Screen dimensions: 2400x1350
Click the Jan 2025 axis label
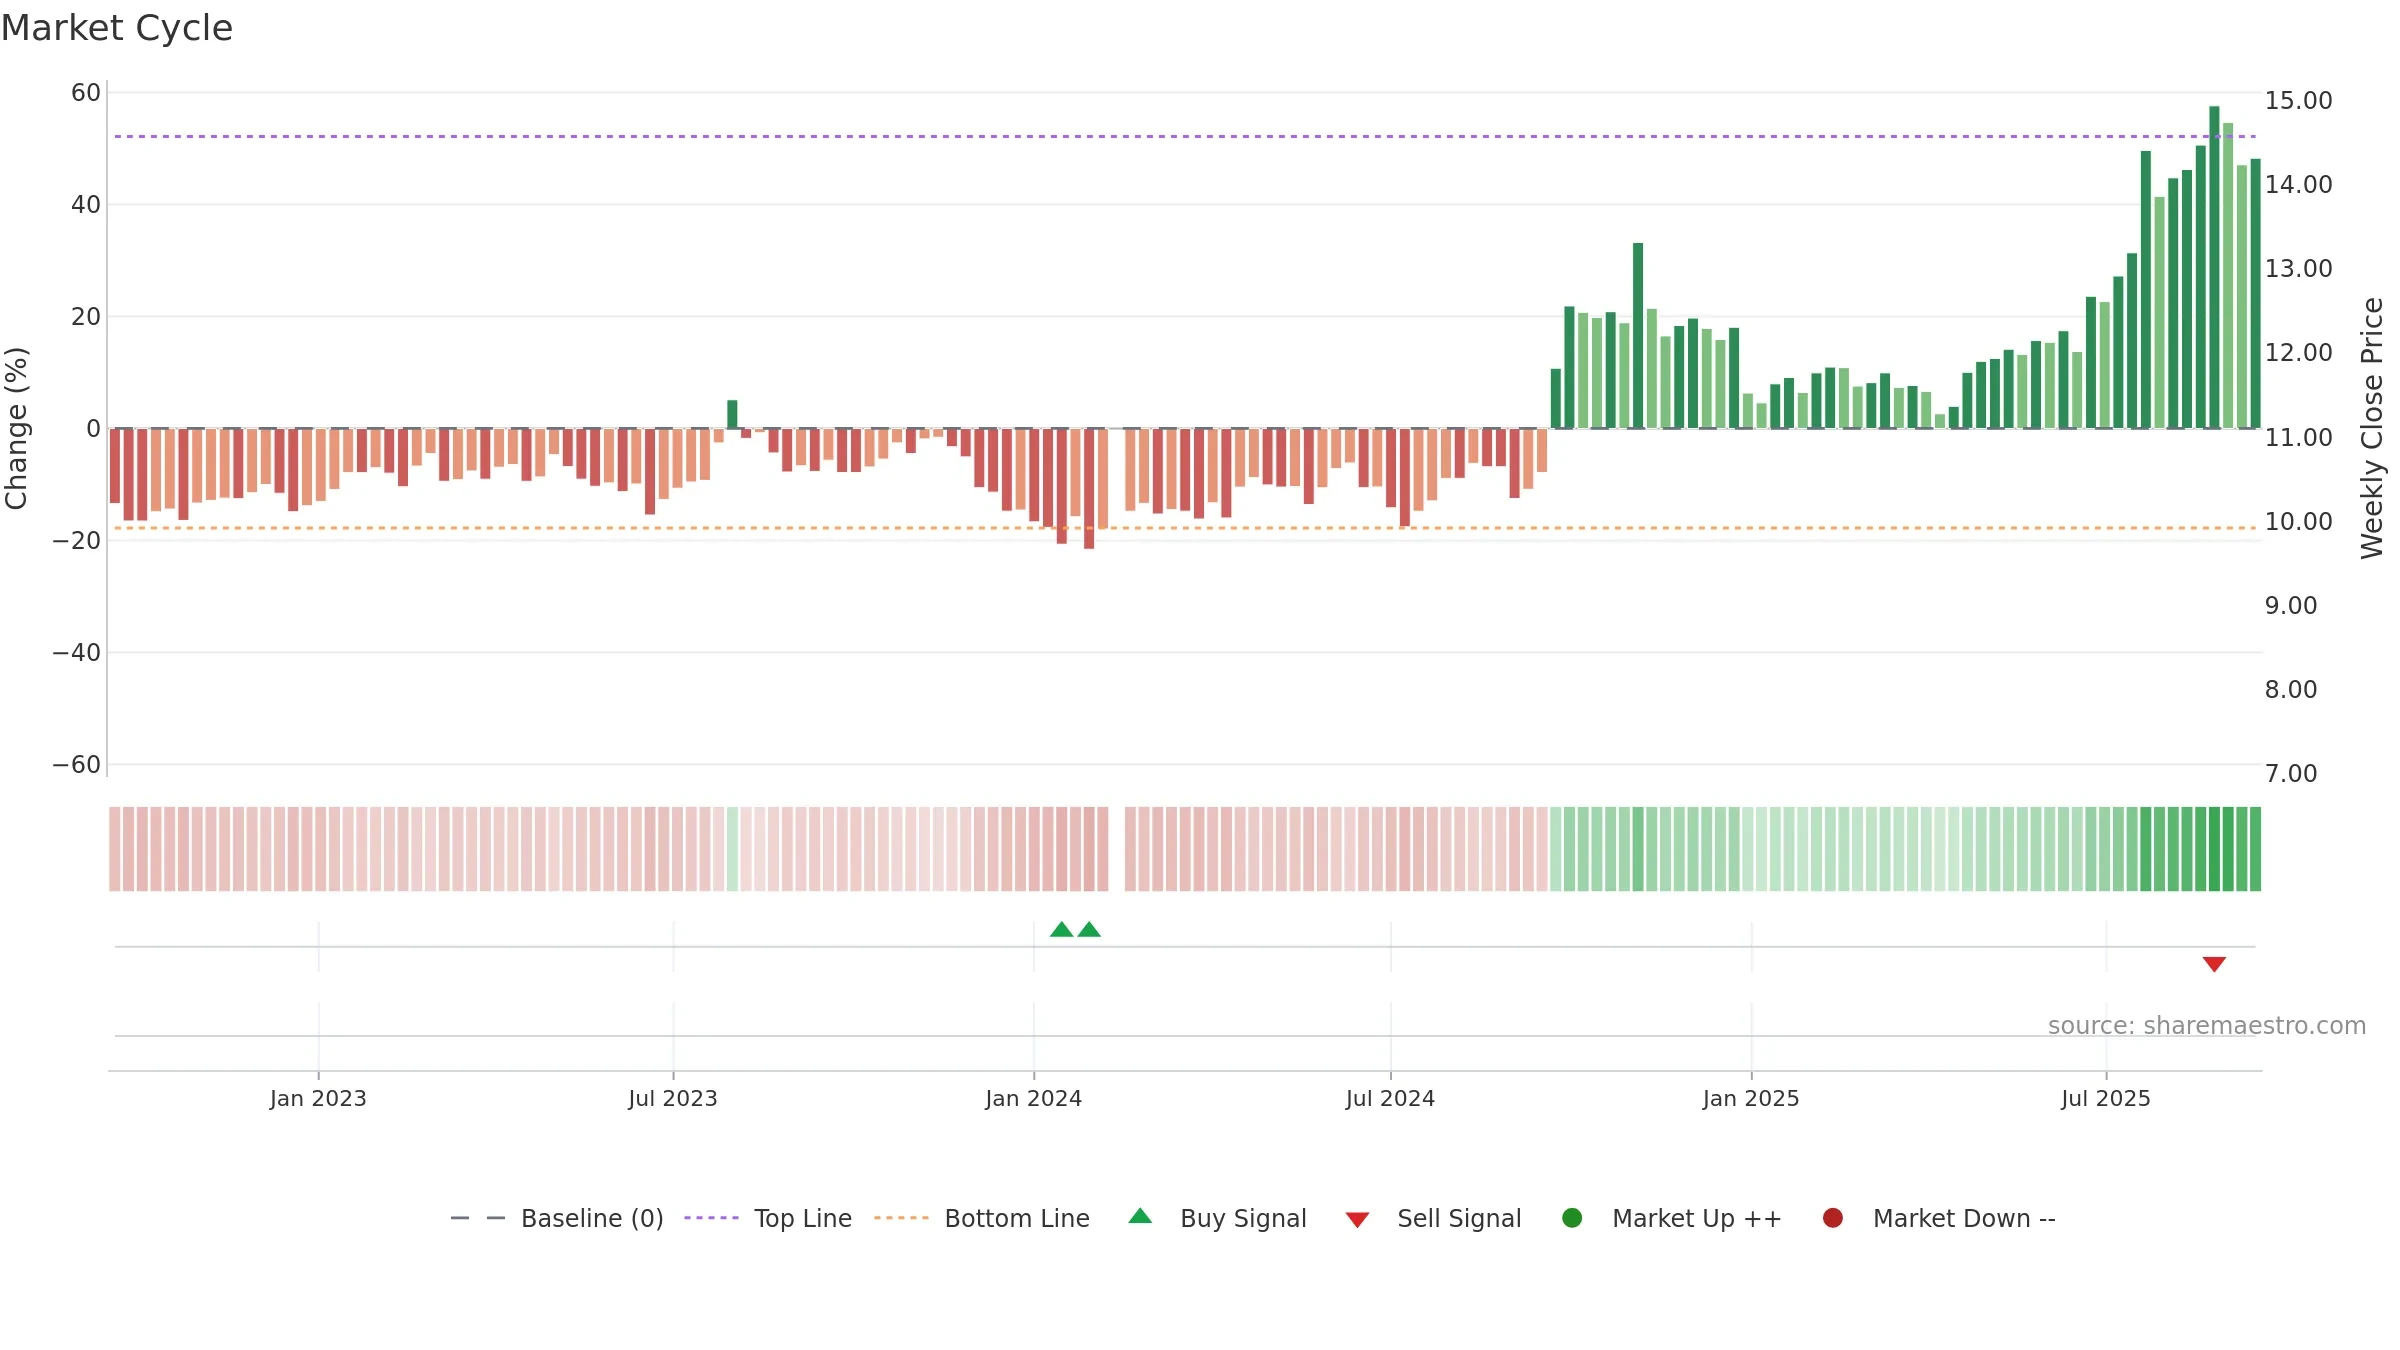click(1751, 1099)
